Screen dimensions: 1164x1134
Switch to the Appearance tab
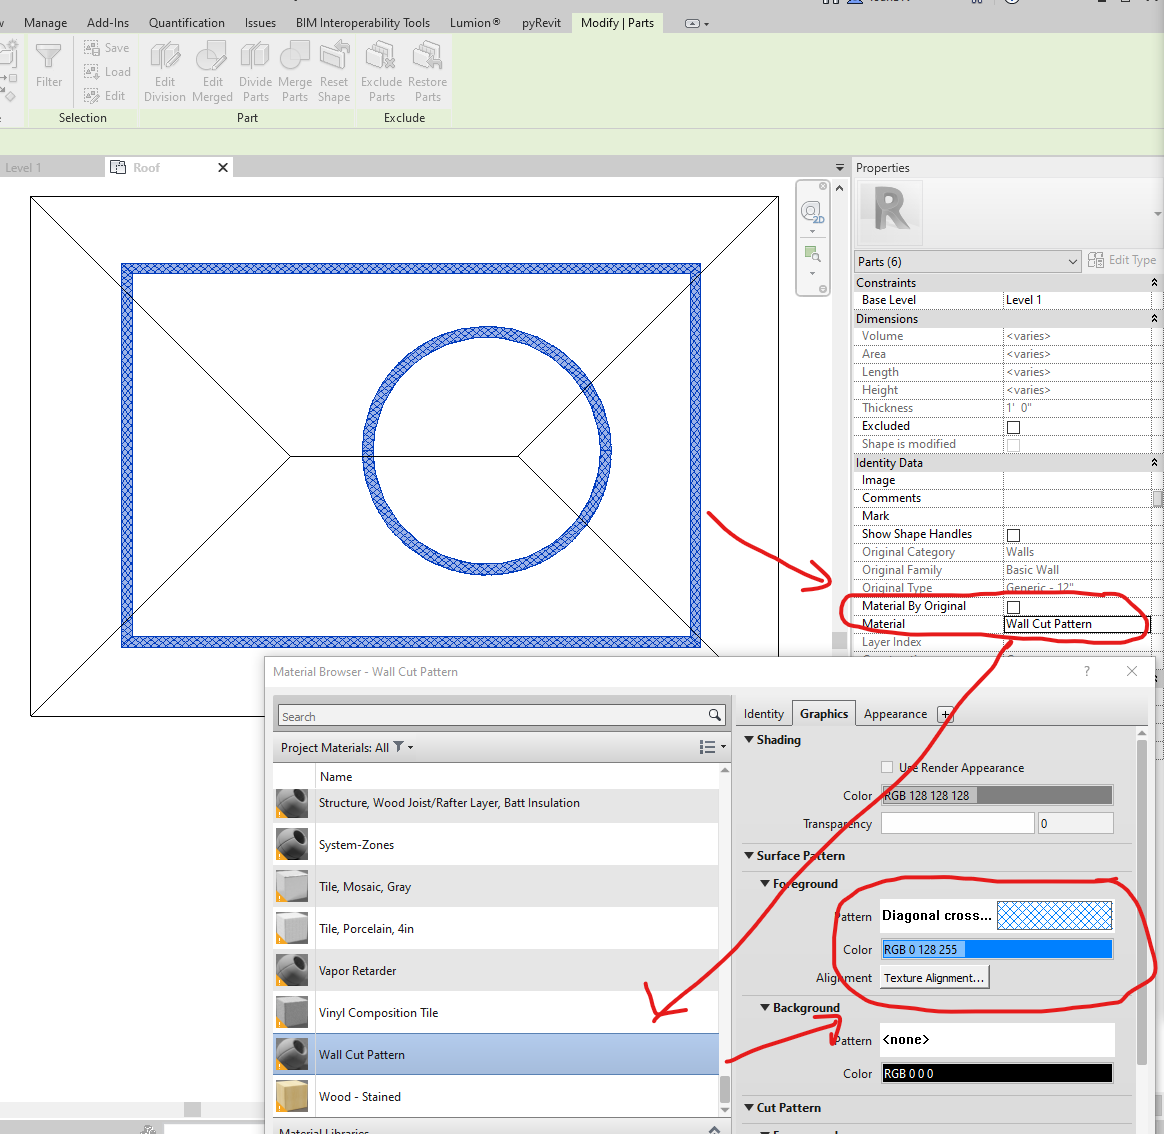click(x=894, y=713)
